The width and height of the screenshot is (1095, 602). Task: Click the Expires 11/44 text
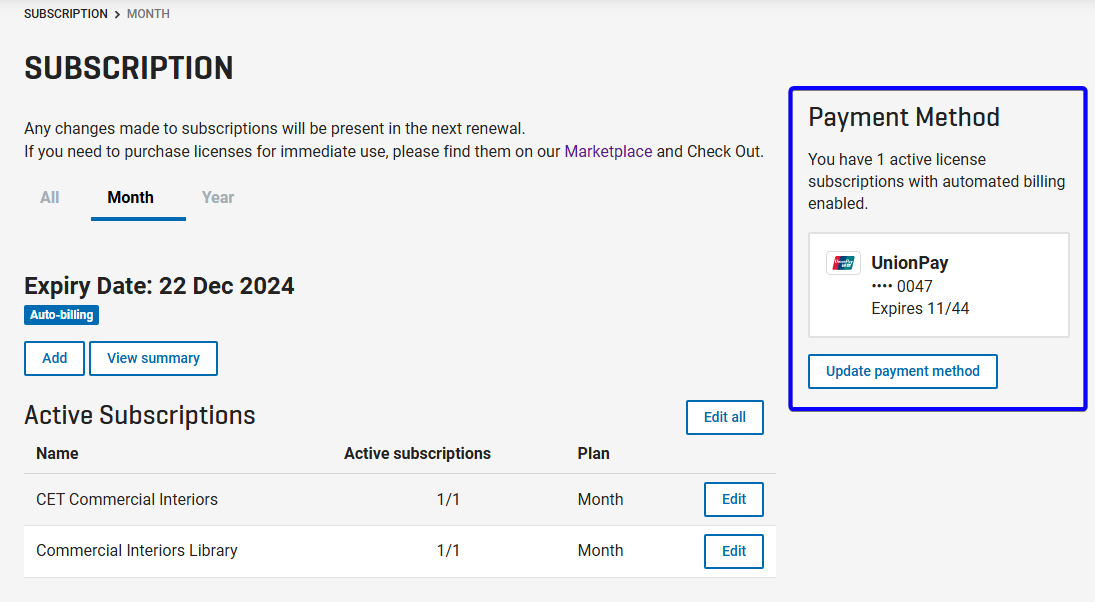920,309
